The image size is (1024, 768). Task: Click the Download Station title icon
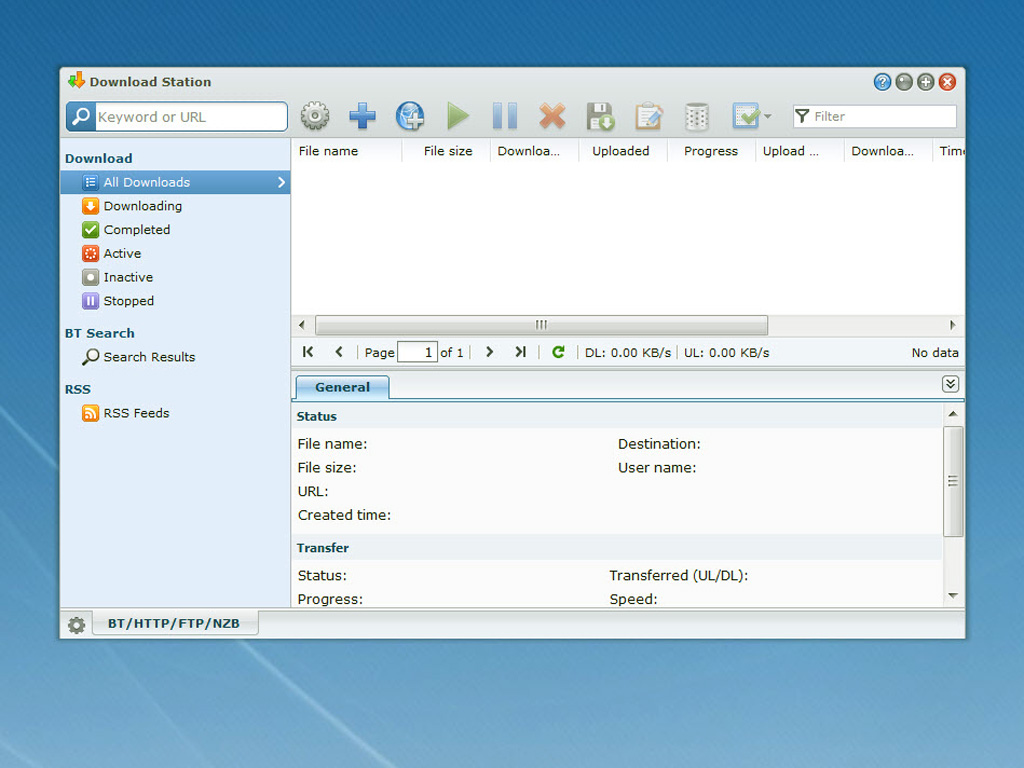[x=76, y=80]
